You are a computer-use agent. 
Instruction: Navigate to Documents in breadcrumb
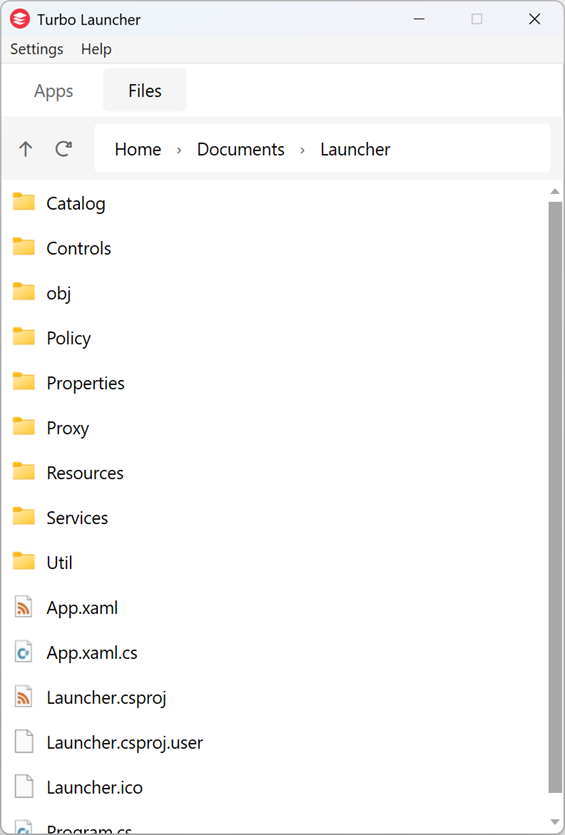point(241,149)
